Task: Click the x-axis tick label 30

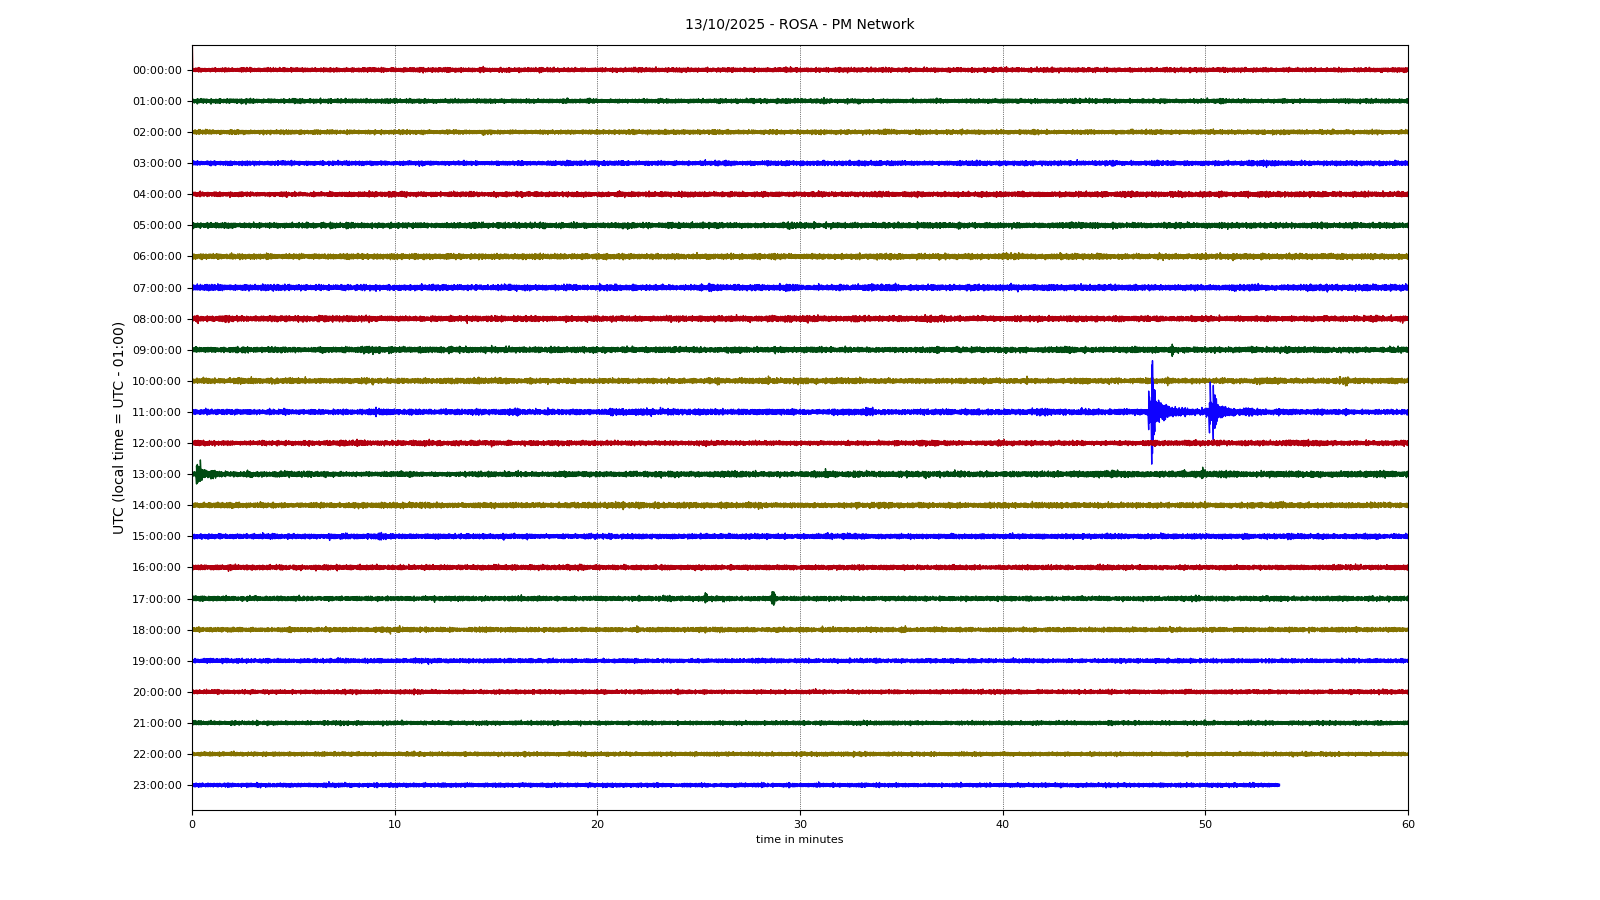Action: point(800,824)
